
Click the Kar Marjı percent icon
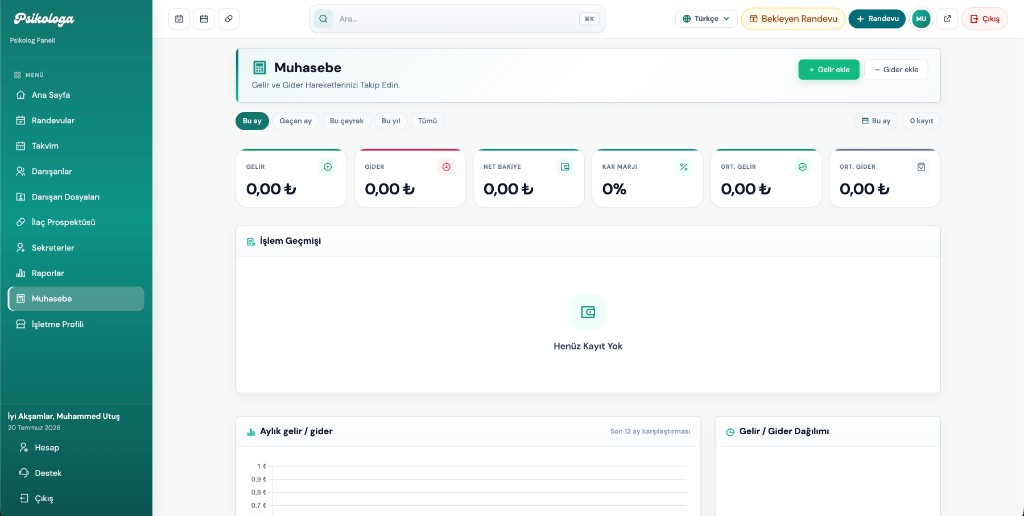click(x=684, y=167)
